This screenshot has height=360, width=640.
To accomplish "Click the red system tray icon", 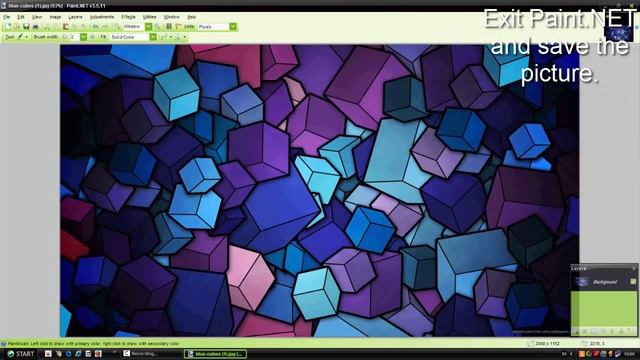I will [x=596, y=354].
